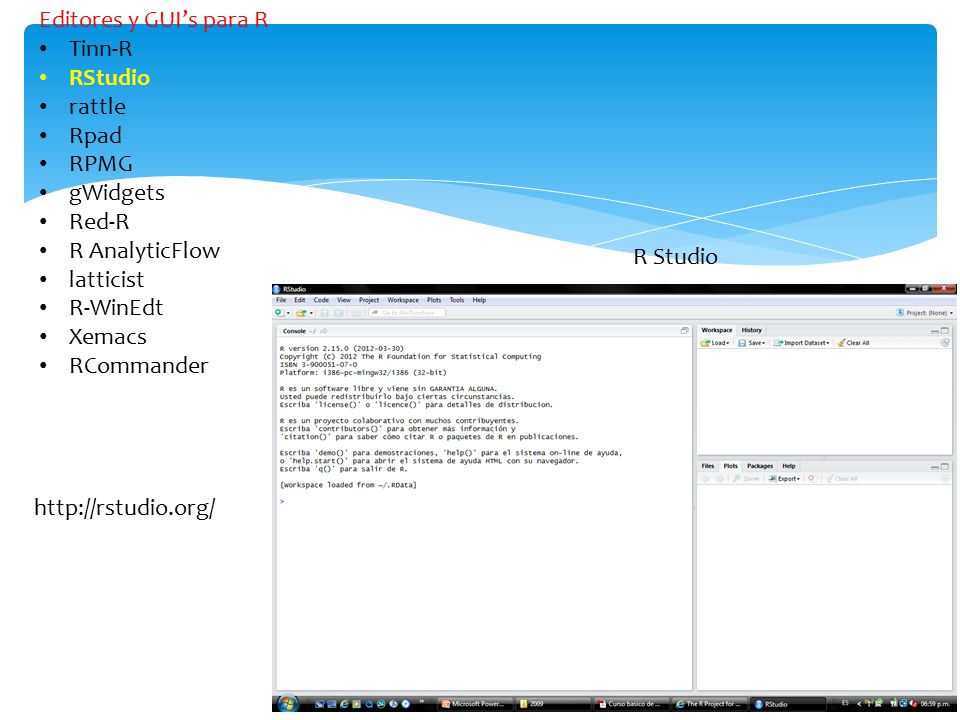Click the Print icon in main toolbar
This screenshot has width=960, height=720.
(x=356, y=313)
